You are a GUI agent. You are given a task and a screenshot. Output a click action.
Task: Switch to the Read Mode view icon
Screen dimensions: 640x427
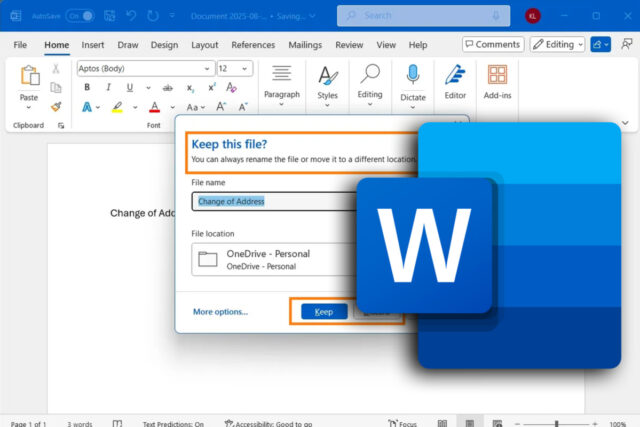tap(442, 424)
